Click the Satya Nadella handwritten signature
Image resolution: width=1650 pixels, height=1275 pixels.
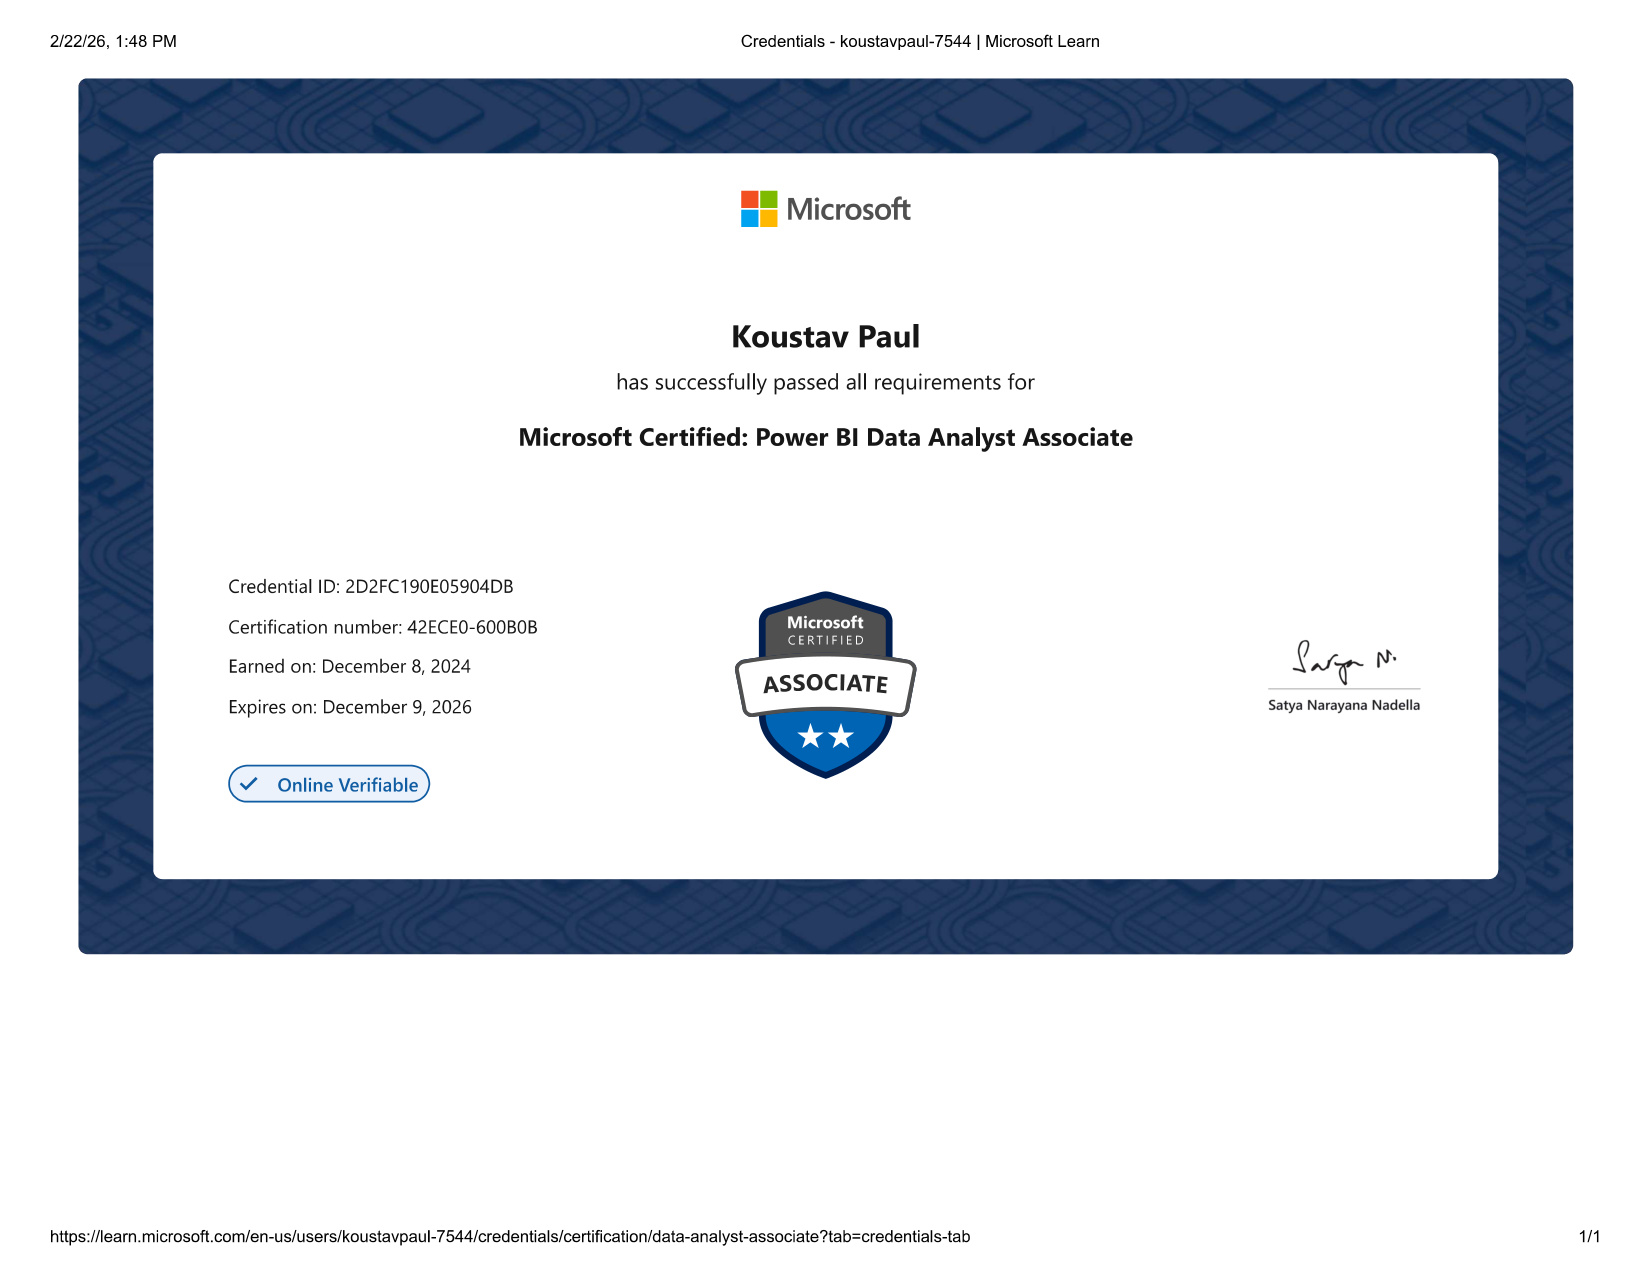point(1344,661)
